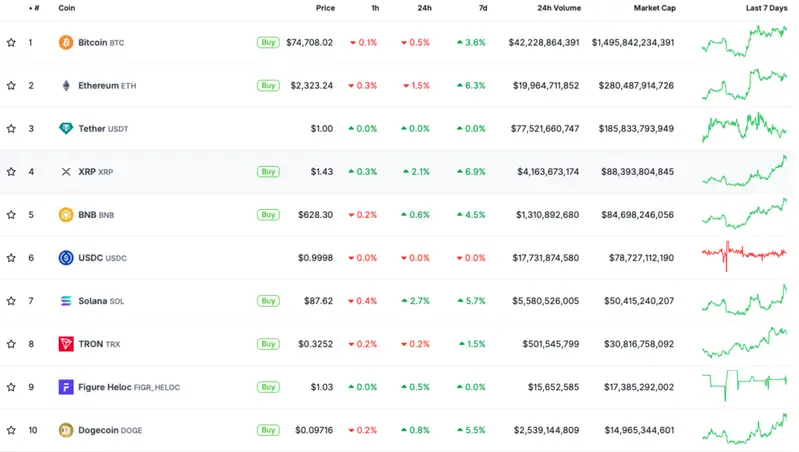This screenshot has height=452, width=799.
Task: Favorite Ethereum with its star
Action: 11,86
